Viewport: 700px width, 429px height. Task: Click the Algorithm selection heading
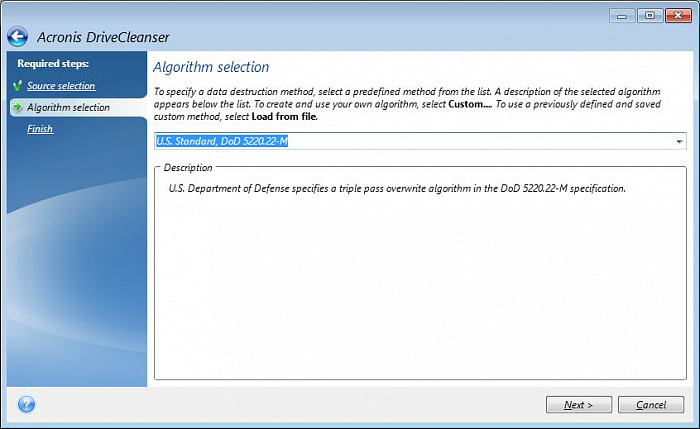211,67
